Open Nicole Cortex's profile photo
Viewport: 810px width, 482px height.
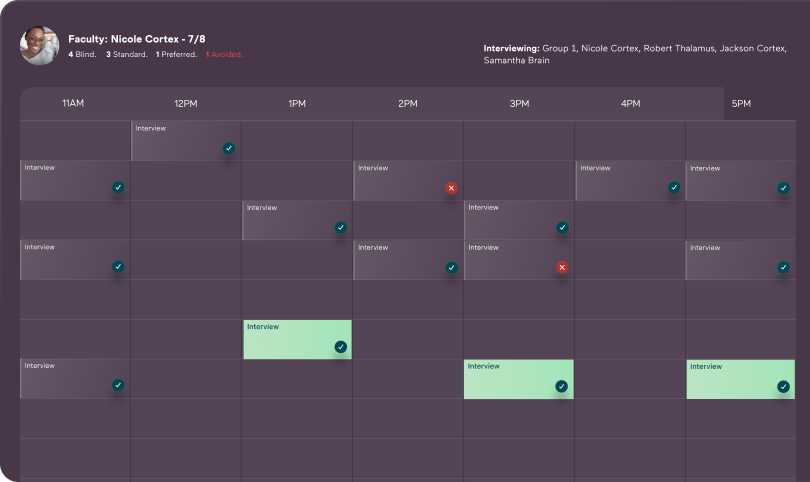(40, 46)
